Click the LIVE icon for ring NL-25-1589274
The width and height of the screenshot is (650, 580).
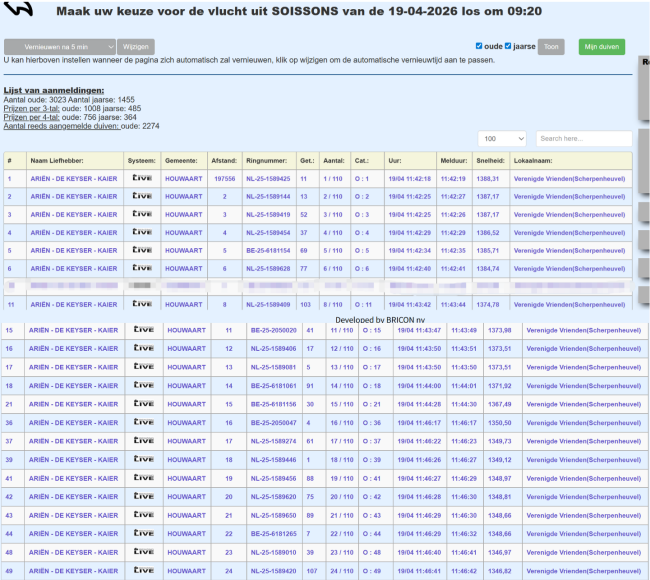pyautogui.click(x=142, y=440)
